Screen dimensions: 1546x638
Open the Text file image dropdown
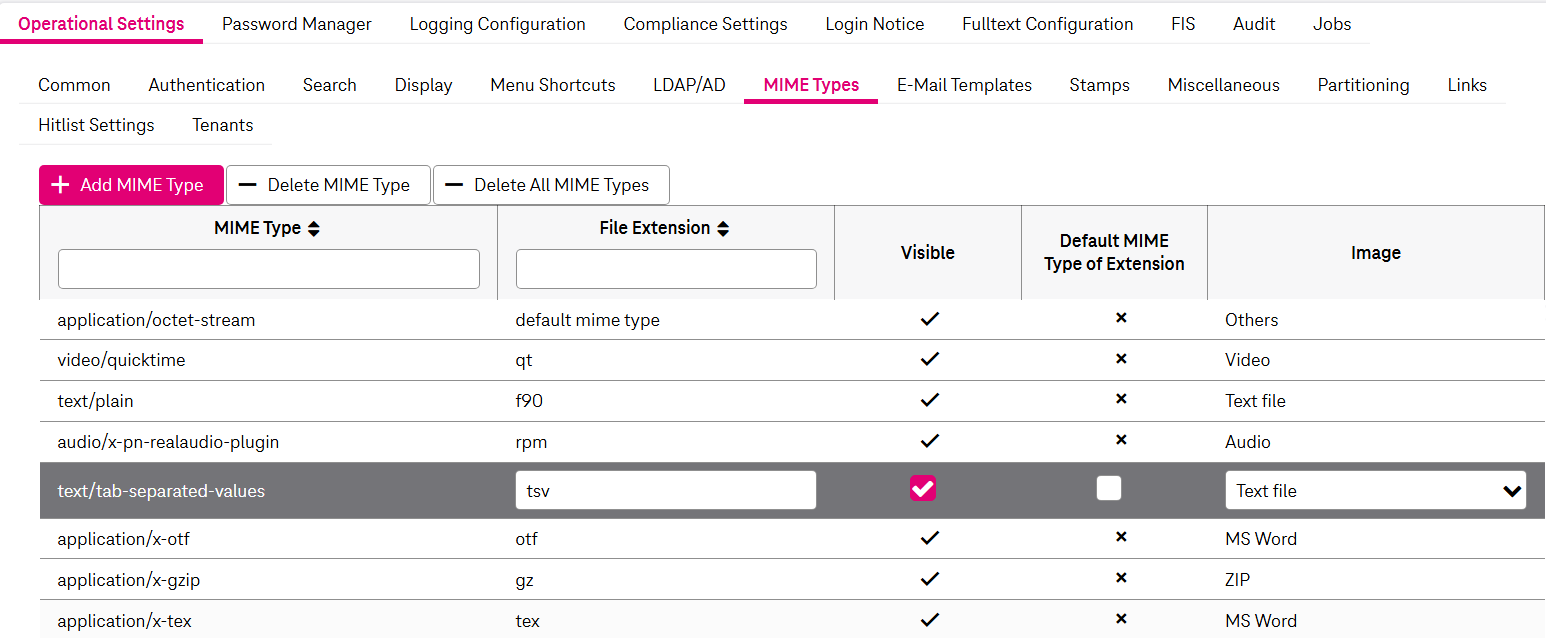point(1375,490)
